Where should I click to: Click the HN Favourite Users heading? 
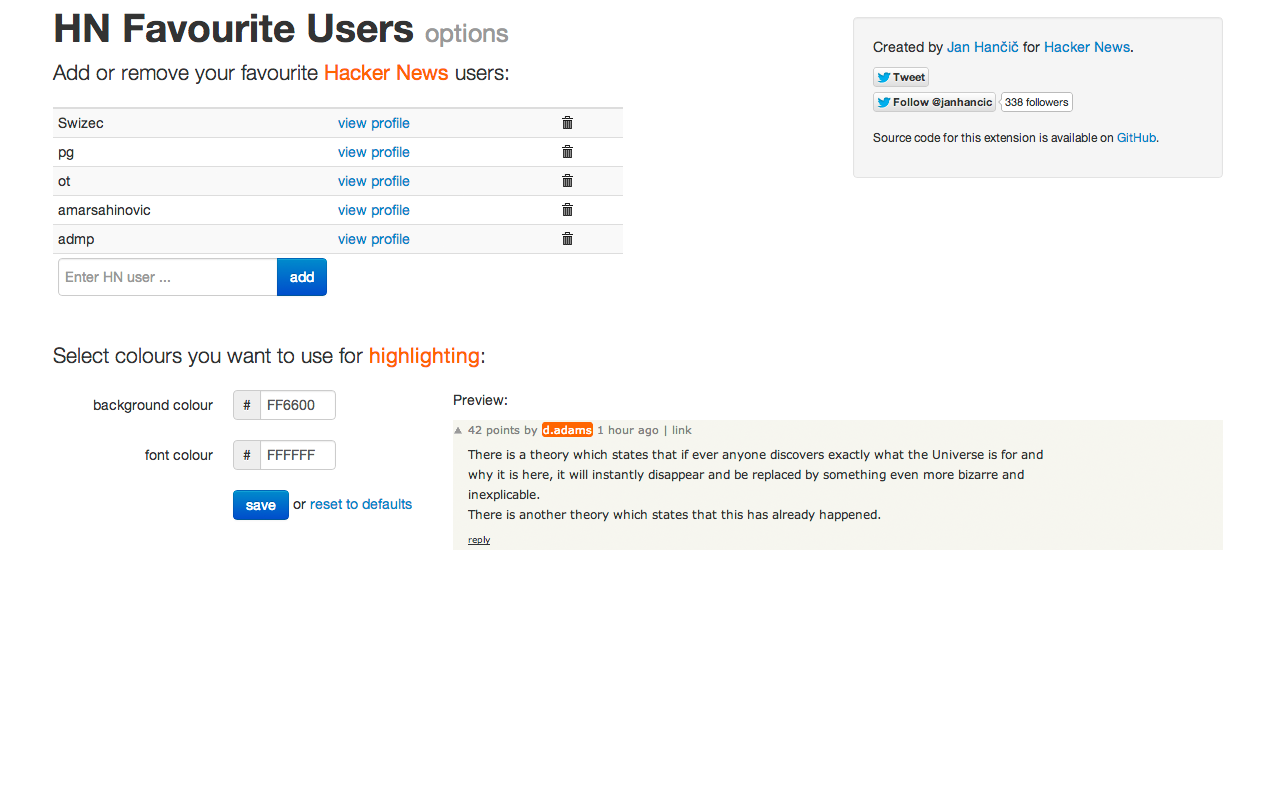point(233,29)
